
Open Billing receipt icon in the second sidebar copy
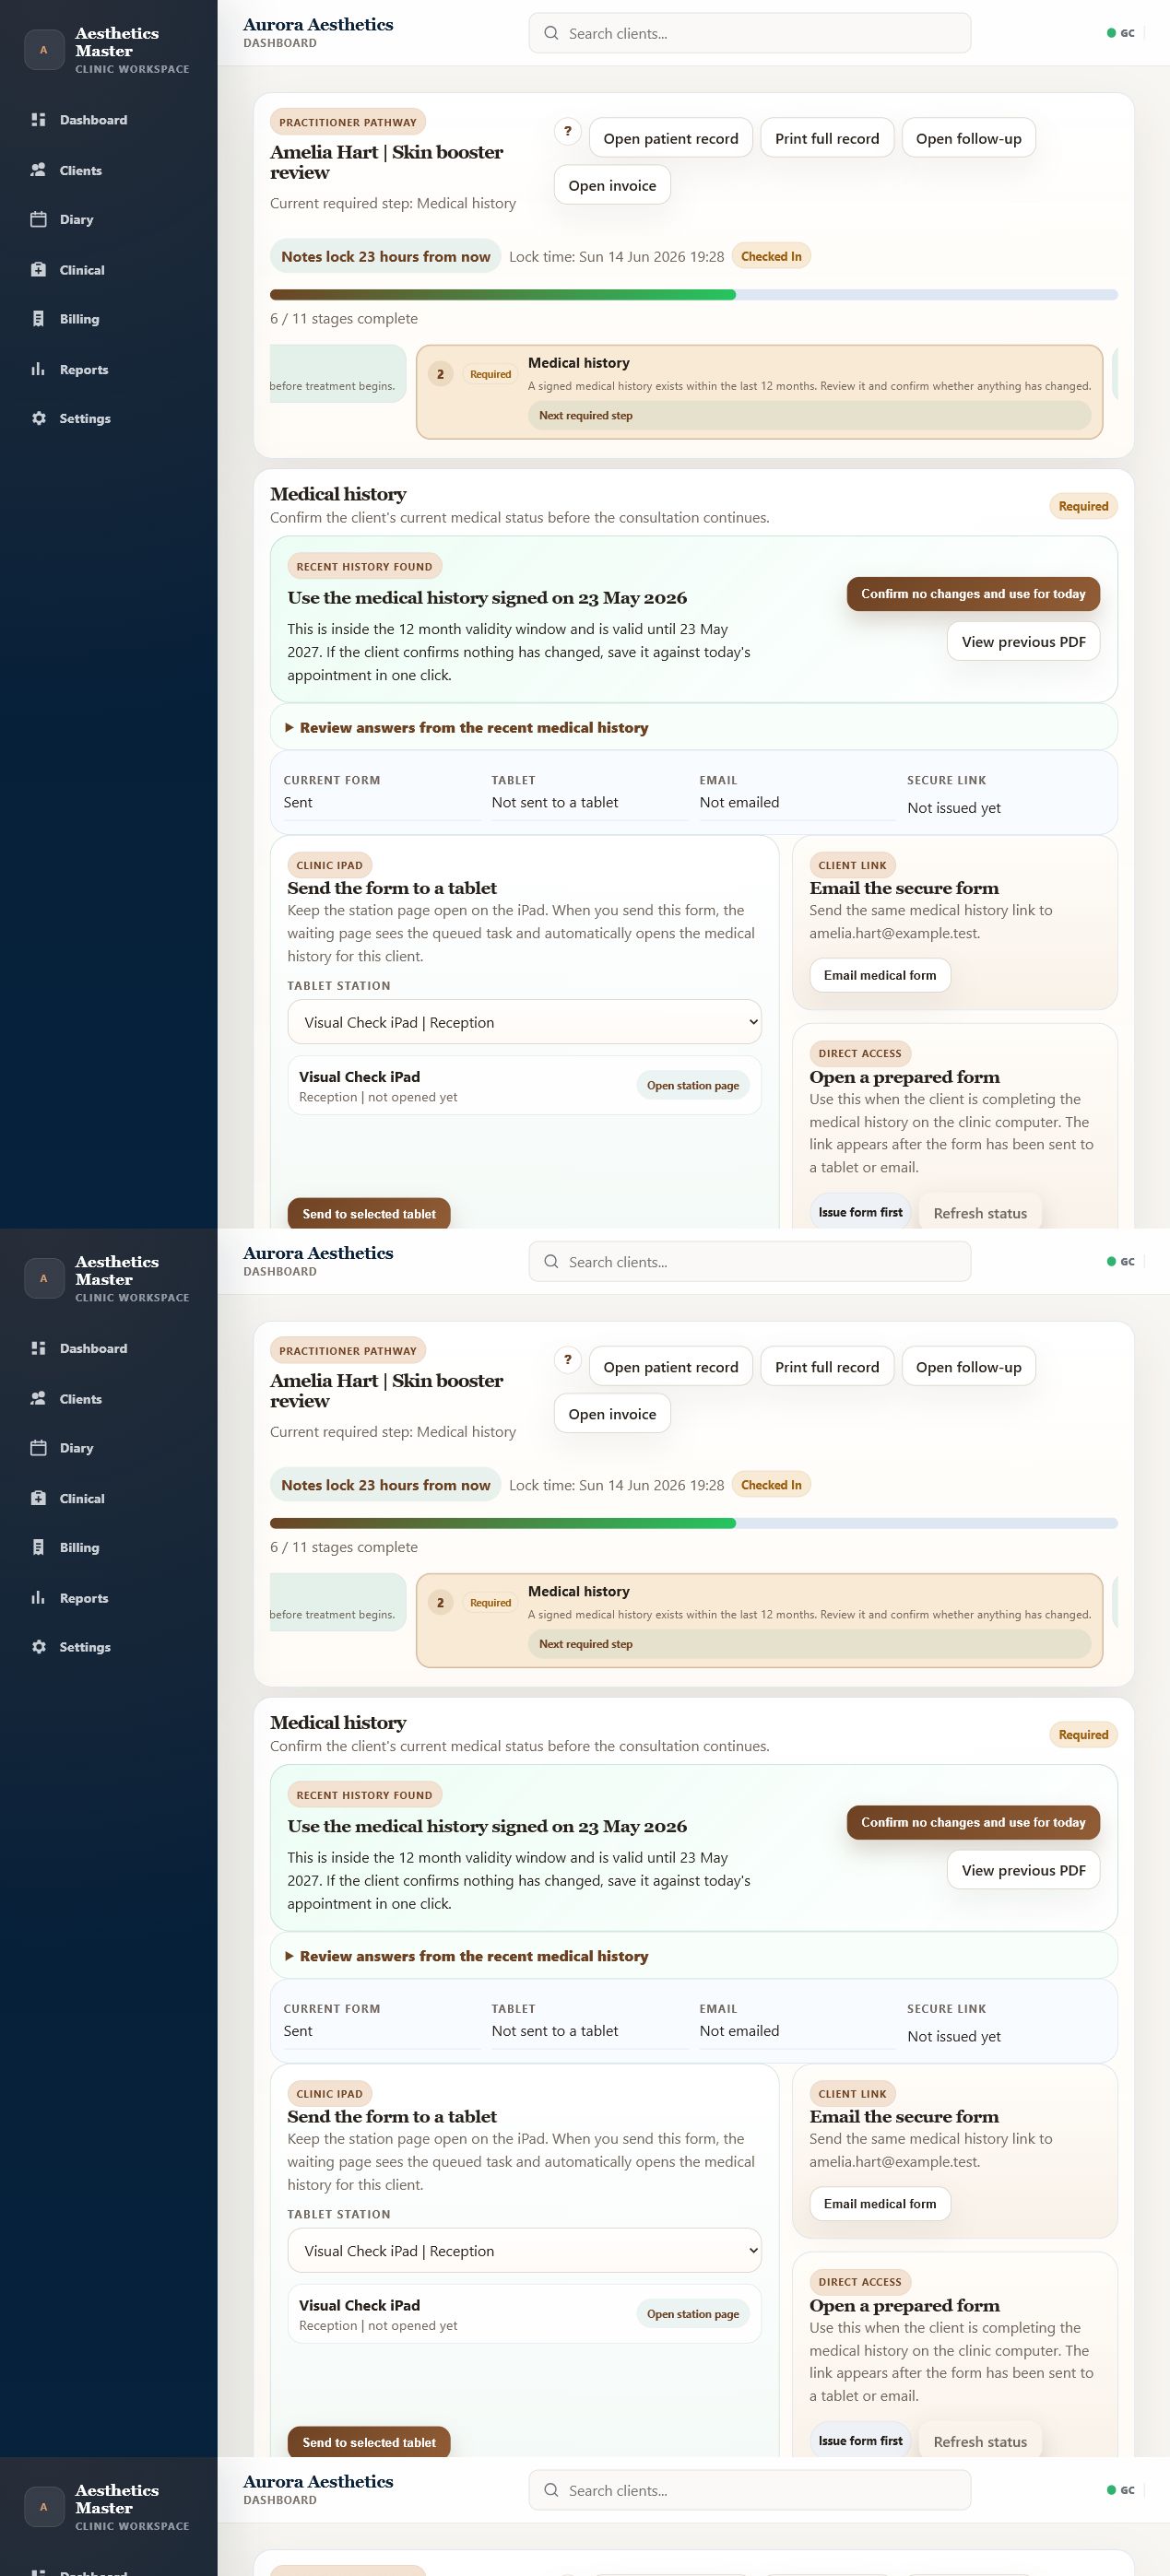pos(38,1547)
